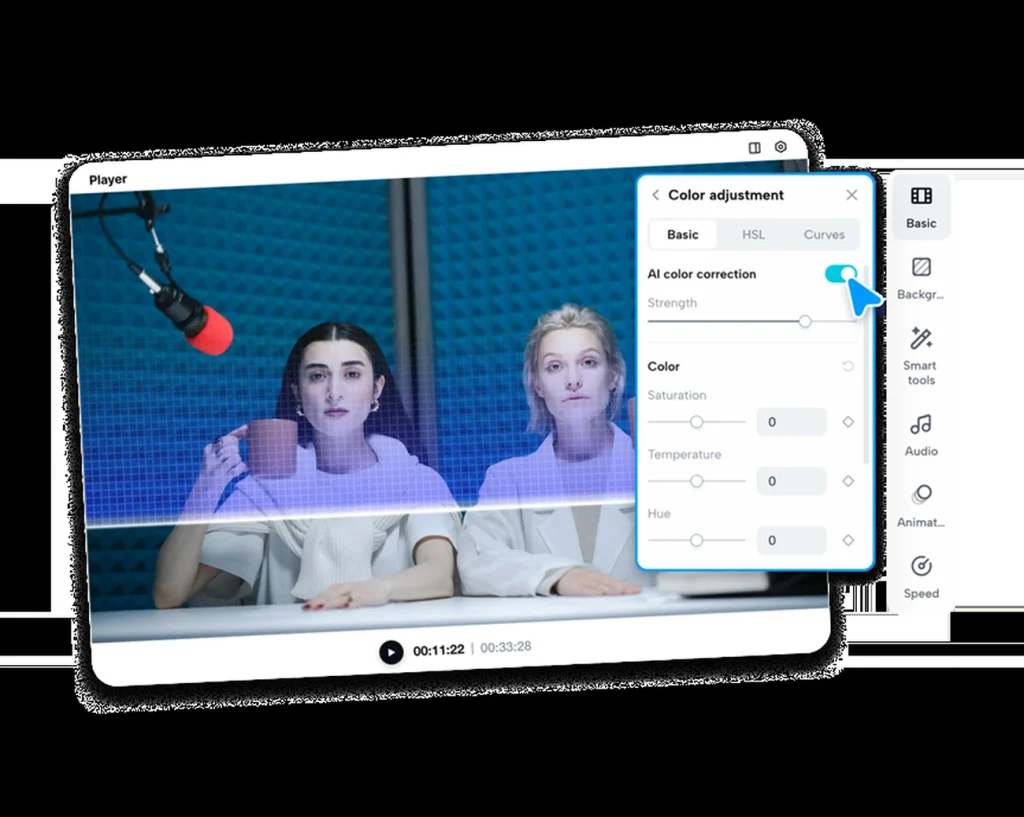This screenshot has width=1024, height=817.
Task: Open the Audio panel
Action: [x=920, y=435]
